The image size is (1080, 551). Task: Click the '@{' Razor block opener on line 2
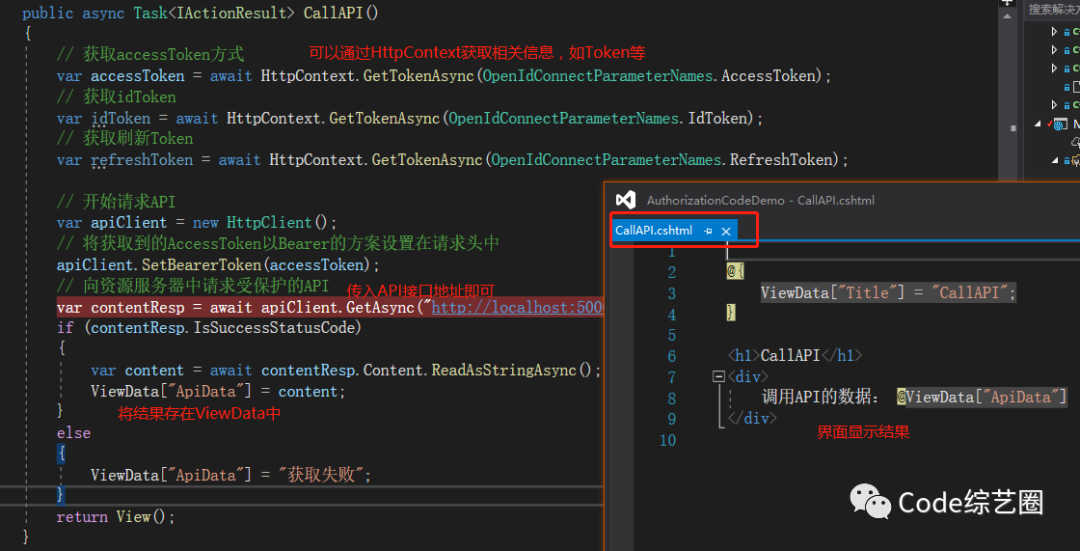tap(736, 272)
